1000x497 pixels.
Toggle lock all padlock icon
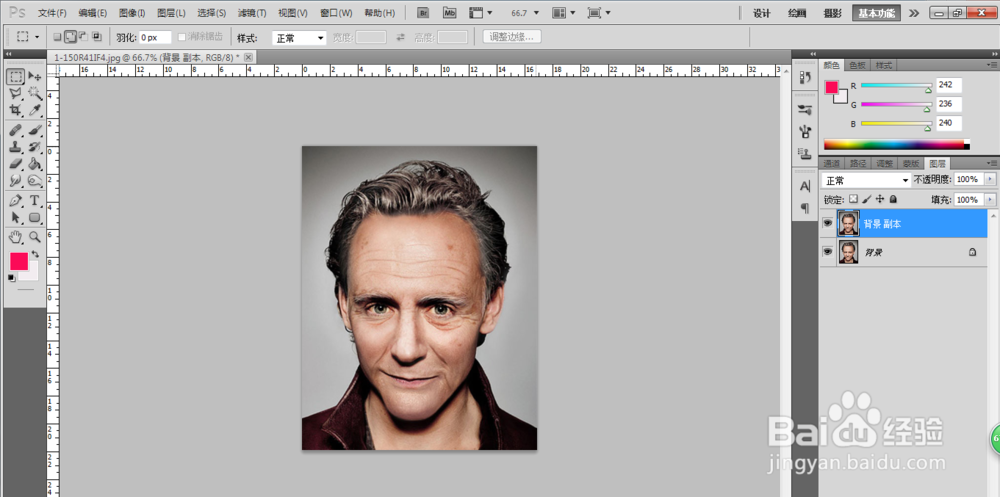click(893, 199)
